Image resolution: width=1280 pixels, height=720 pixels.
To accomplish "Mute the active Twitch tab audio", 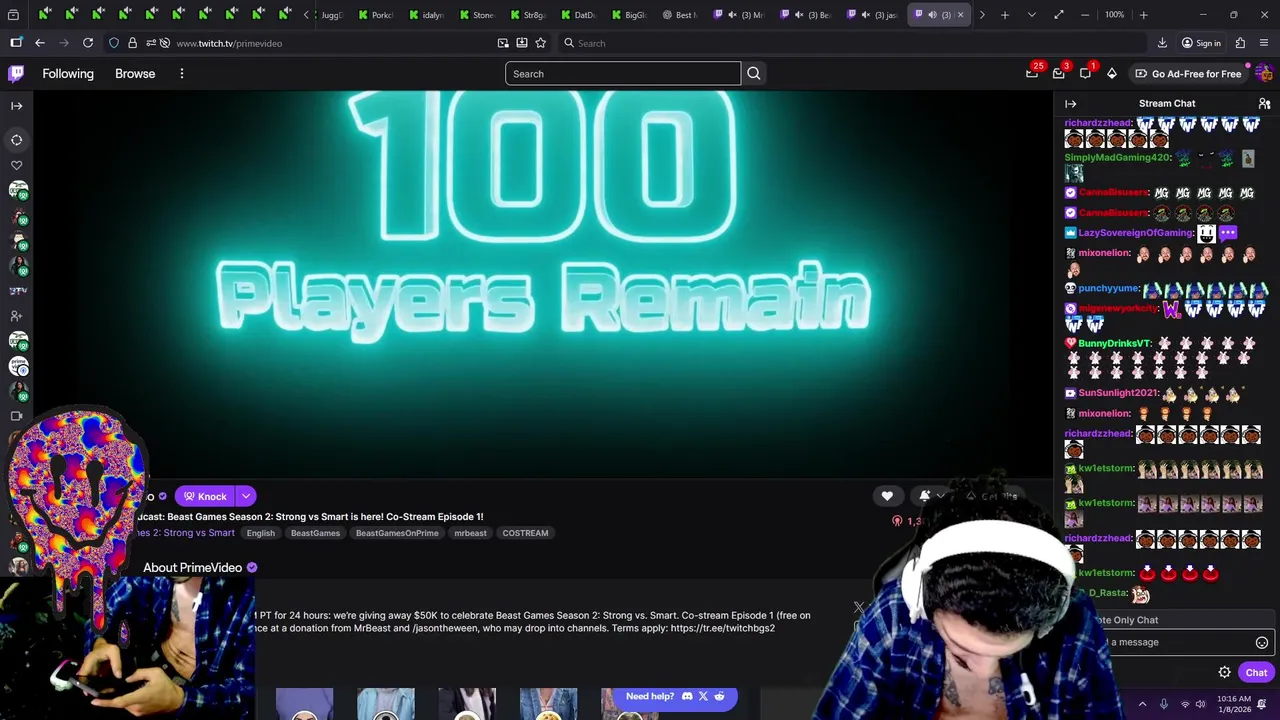I will 932,15.
